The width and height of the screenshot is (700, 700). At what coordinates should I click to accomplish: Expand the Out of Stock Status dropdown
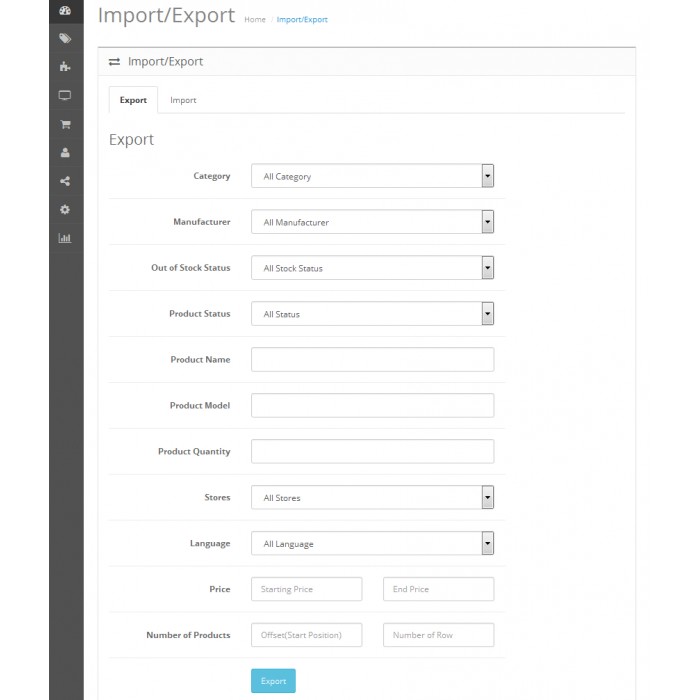[x=372, y=268]
